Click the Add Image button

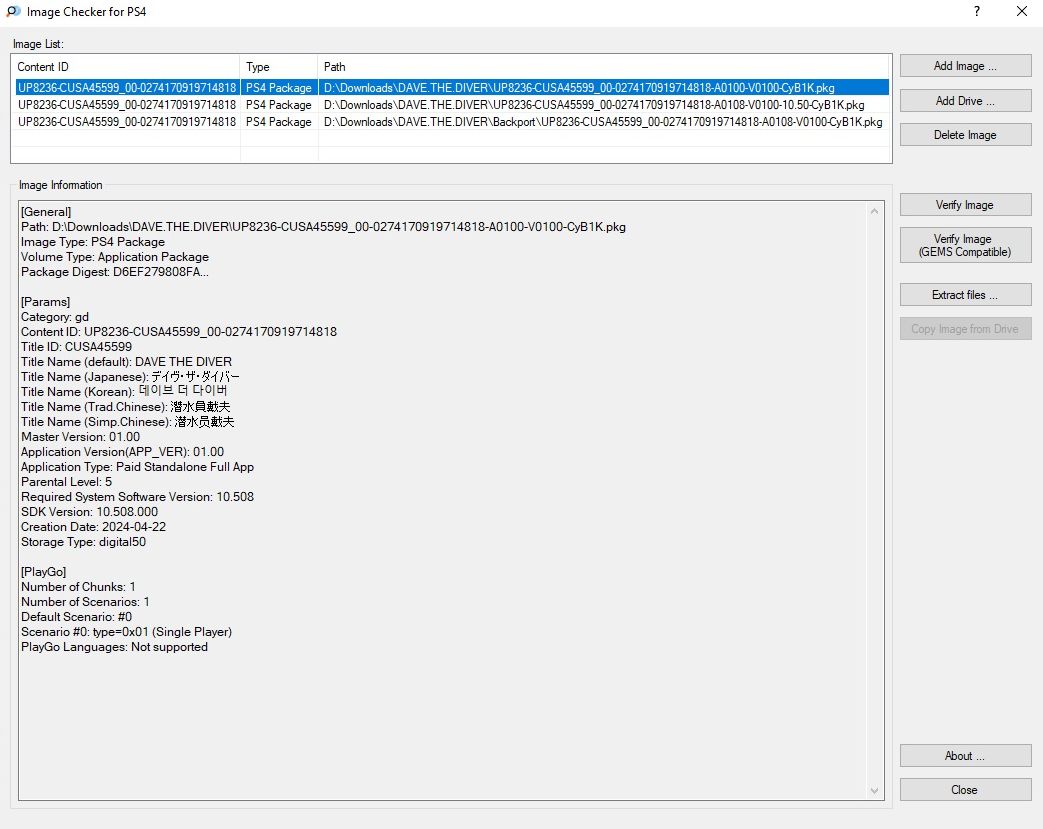point(965,66)
